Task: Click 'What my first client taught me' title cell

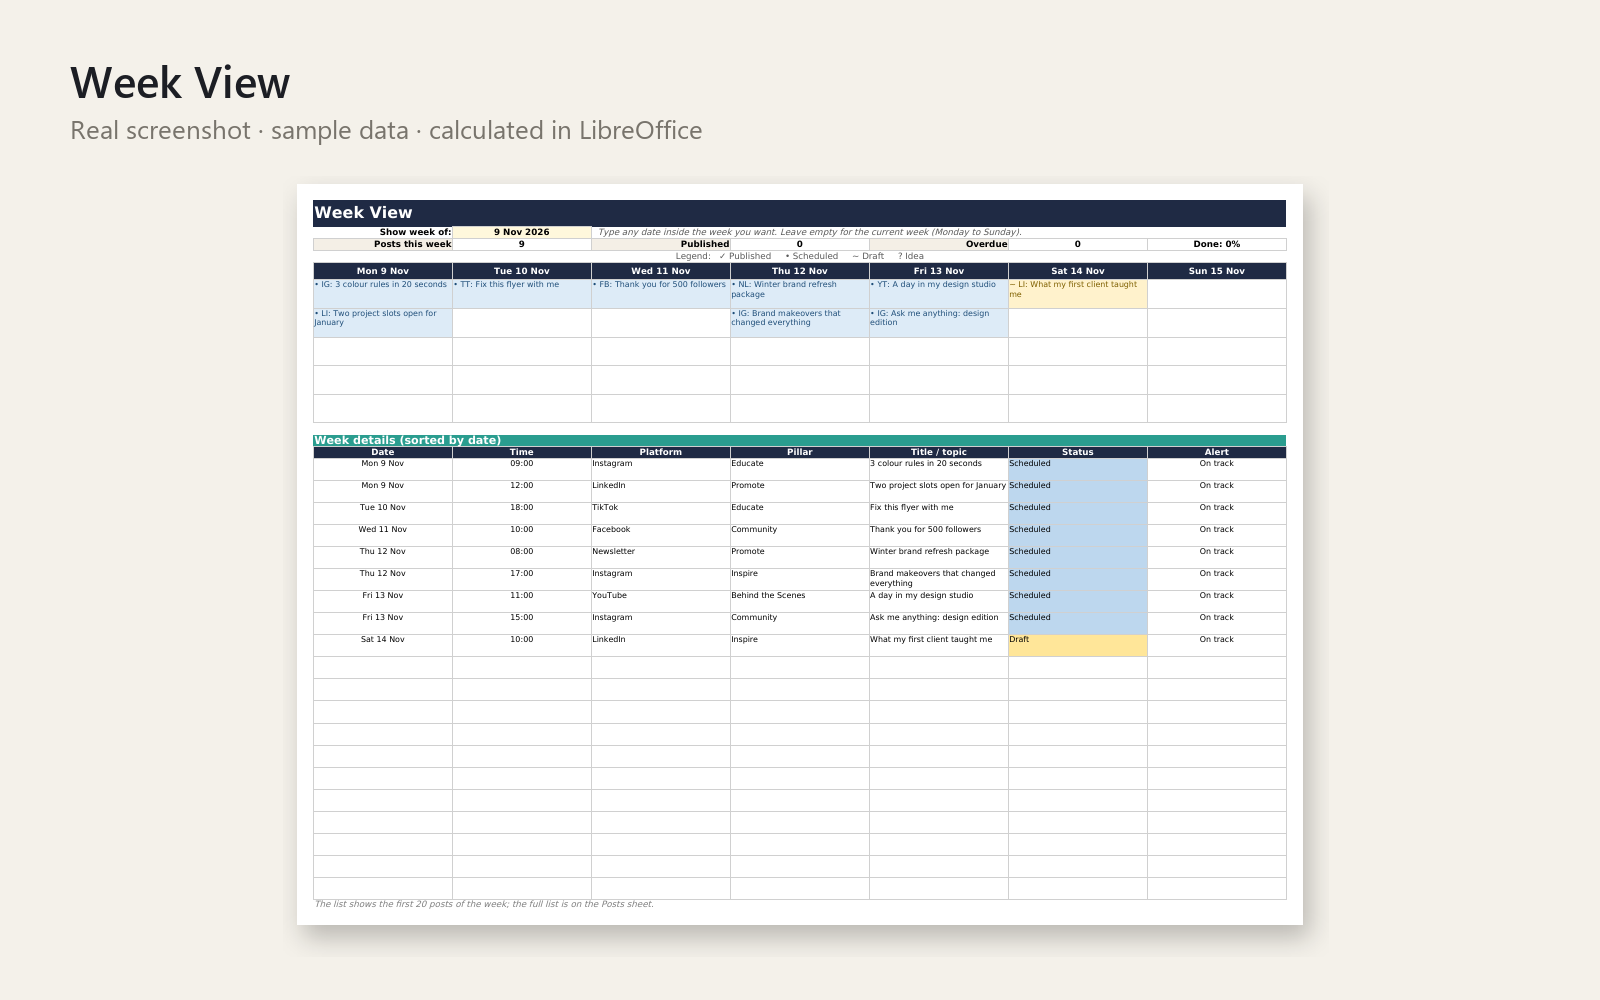Action: click(939, 645)
